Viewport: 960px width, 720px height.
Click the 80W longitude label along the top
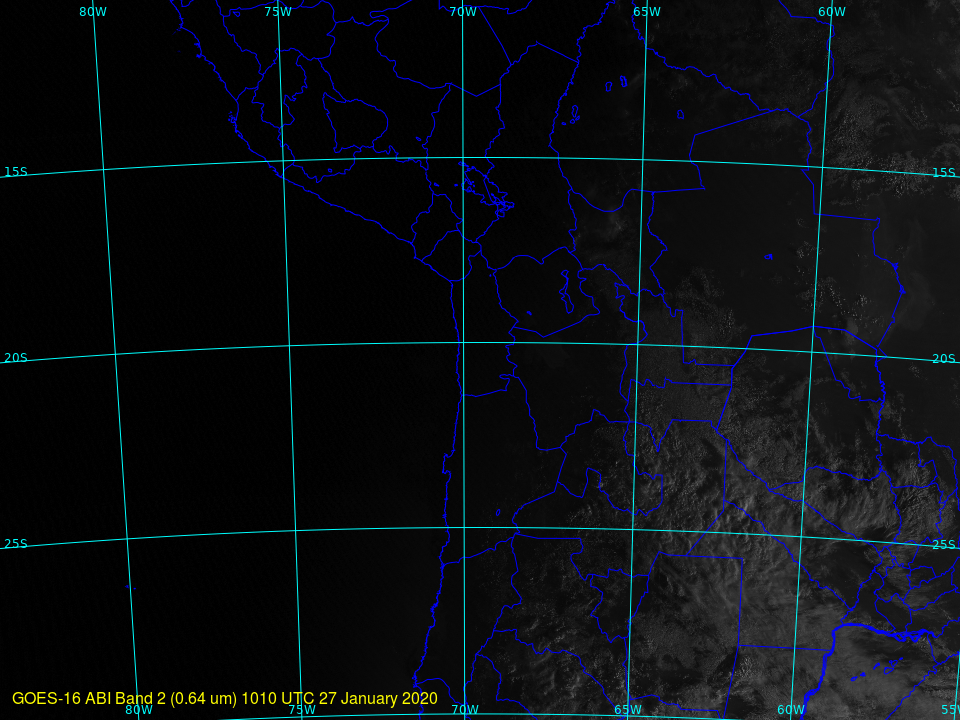pos(93,12)
